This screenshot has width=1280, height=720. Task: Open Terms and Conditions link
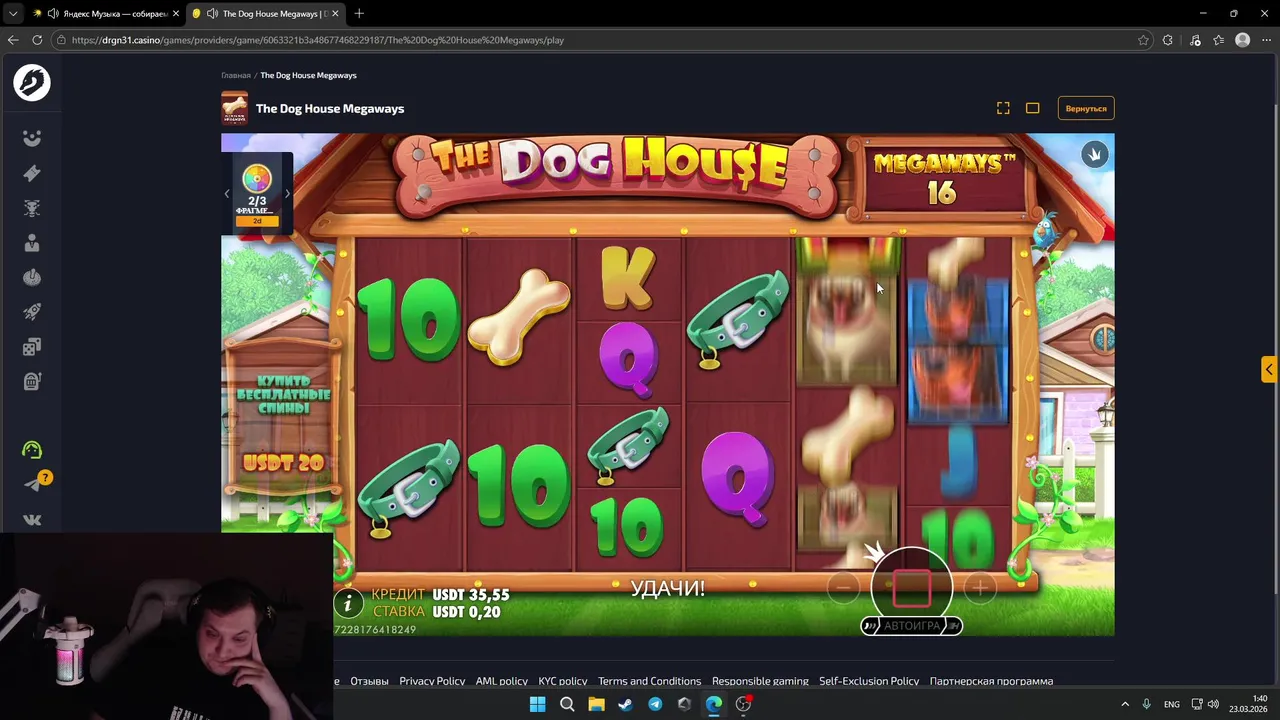(x=649, y=681)
